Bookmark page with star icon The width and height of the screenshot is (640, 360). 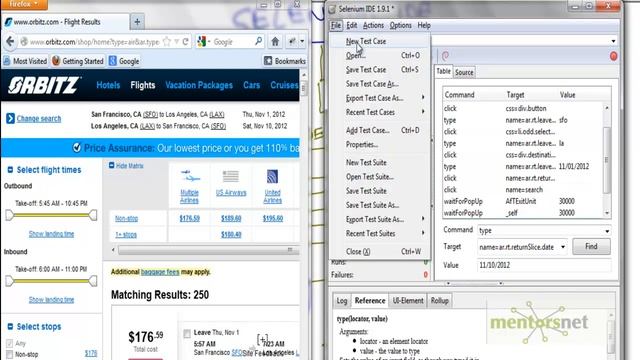(167, 42)
